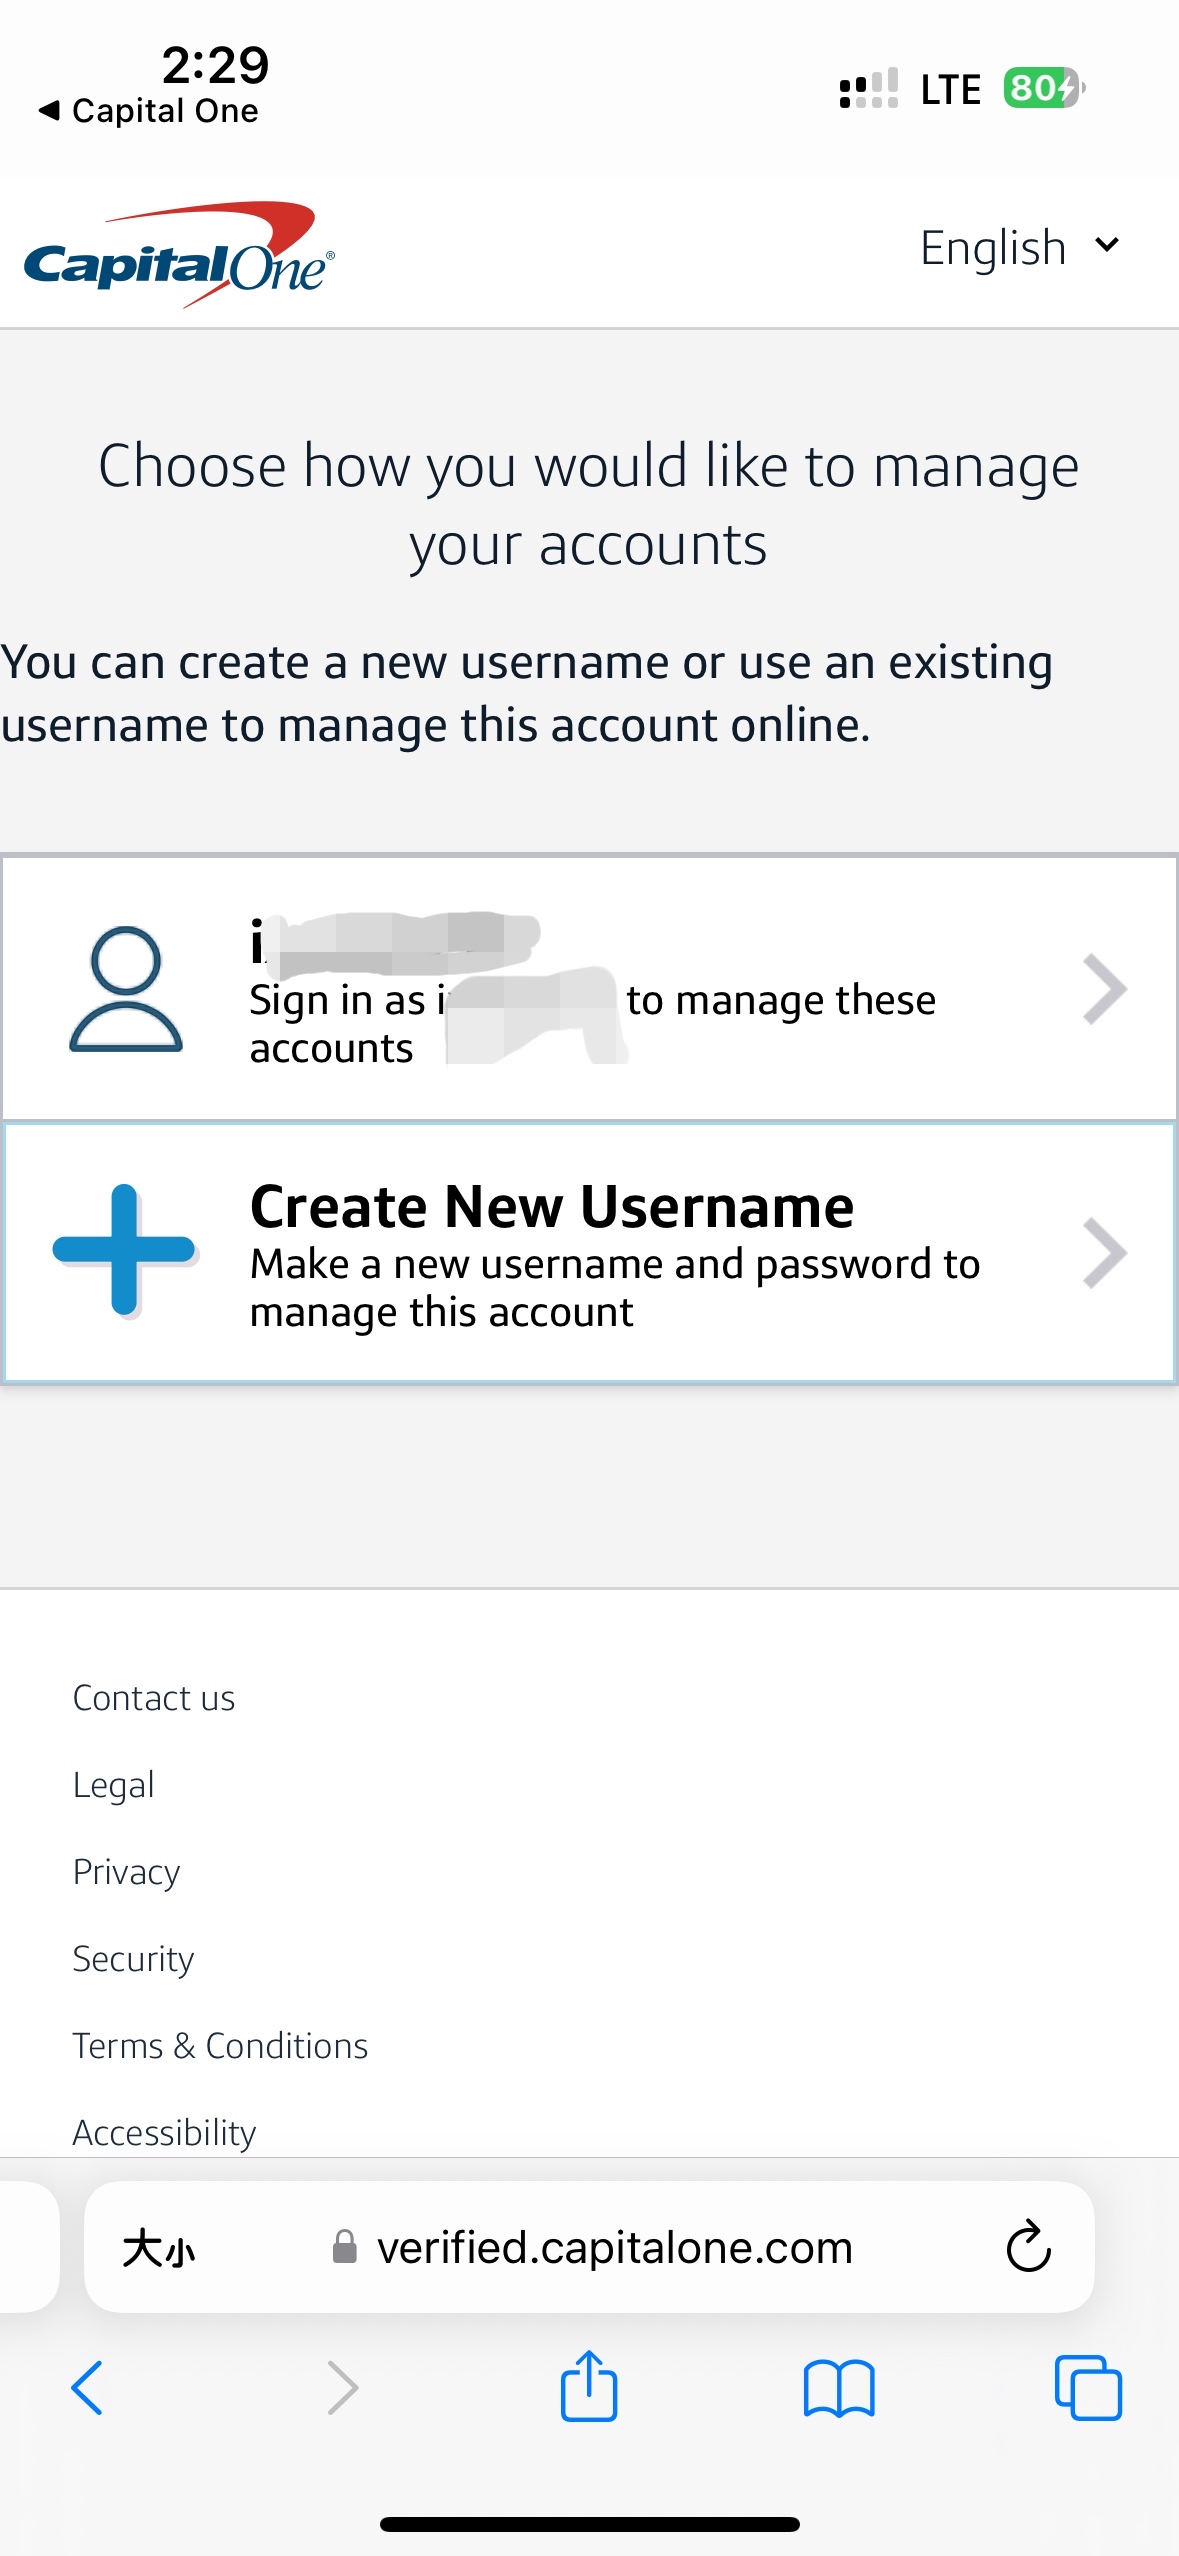Viewport: 1179px width, 2556px height.
Task: Open Safari page text size menu
Action: click(159, 2248)
